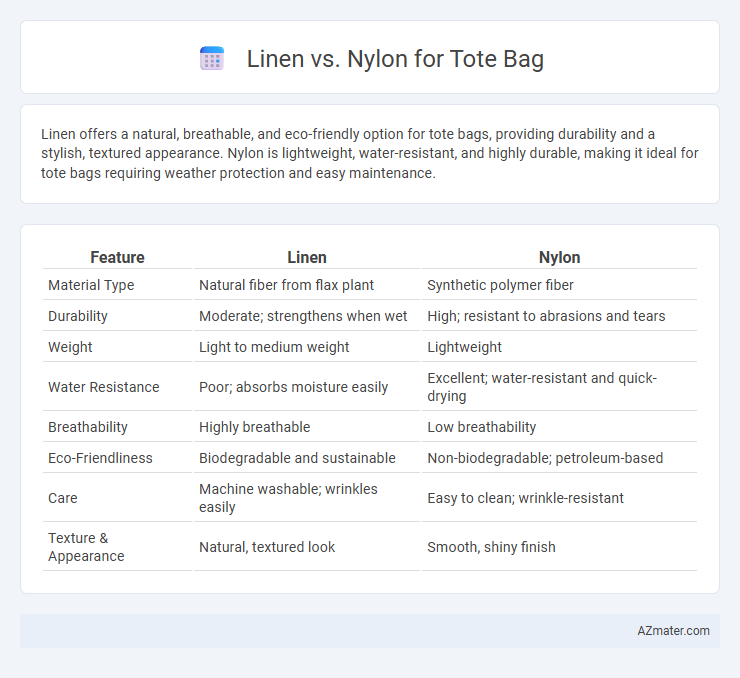Click the 'Linen' column header
Viewport: 740px width, 678px height.
(x=307, y=257)
